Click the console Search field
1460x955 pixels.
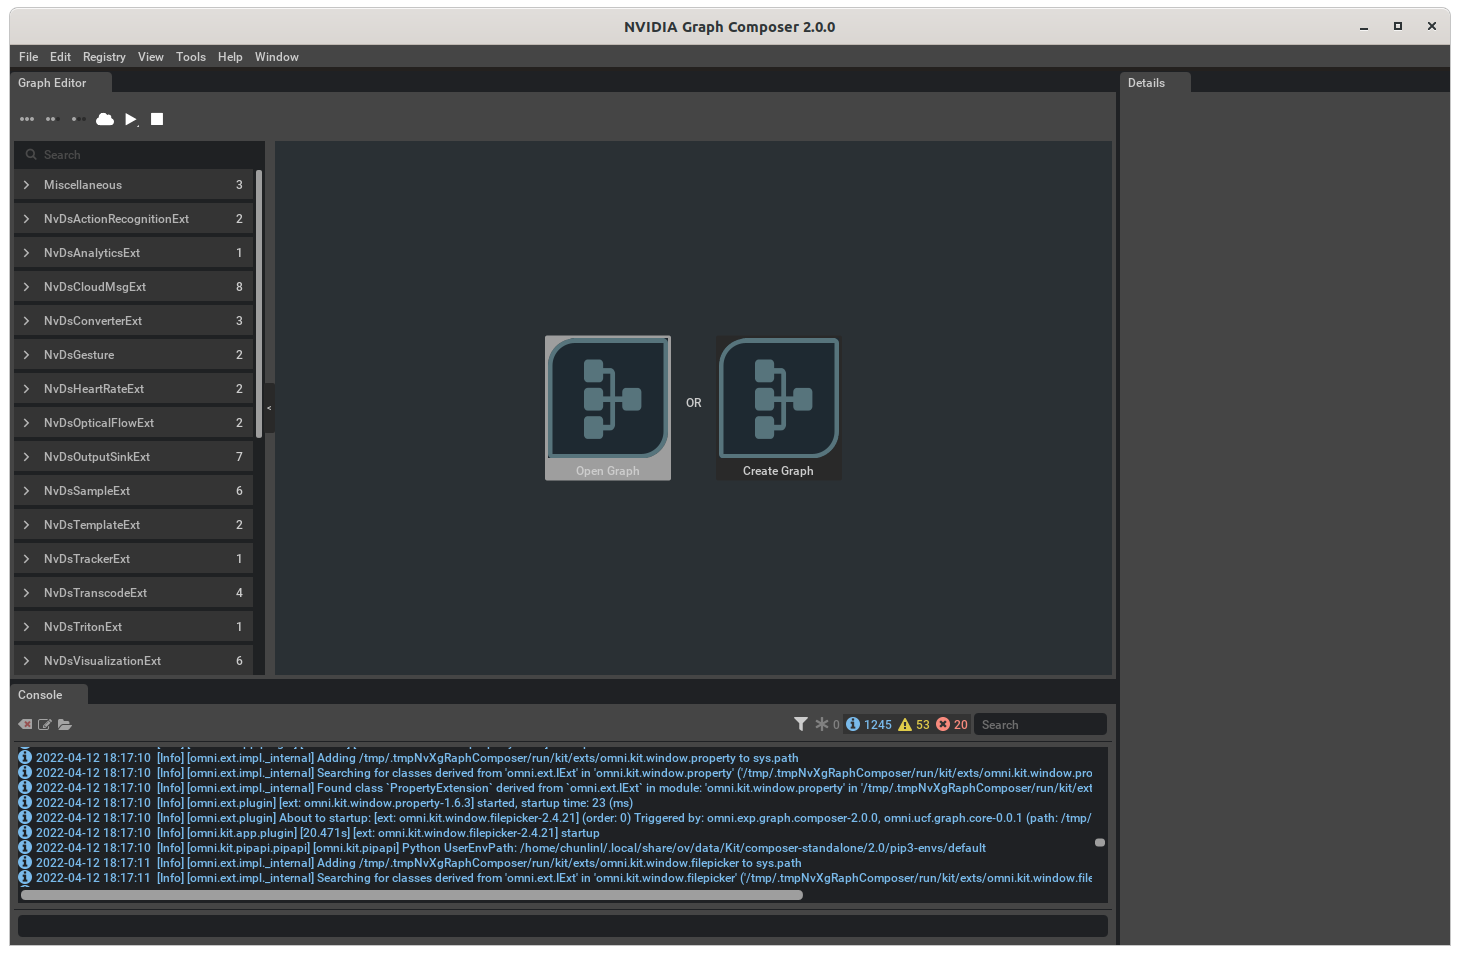pos(1040,723)
